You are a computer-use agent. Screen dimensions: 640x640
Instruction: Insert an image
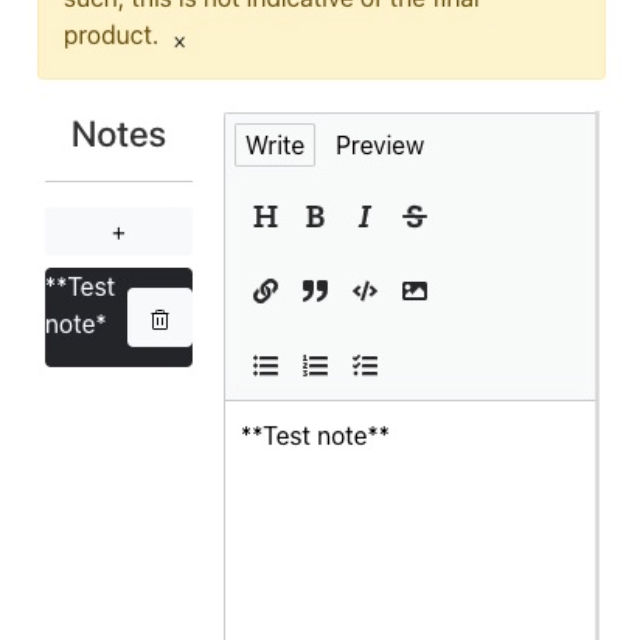(414, 291)
